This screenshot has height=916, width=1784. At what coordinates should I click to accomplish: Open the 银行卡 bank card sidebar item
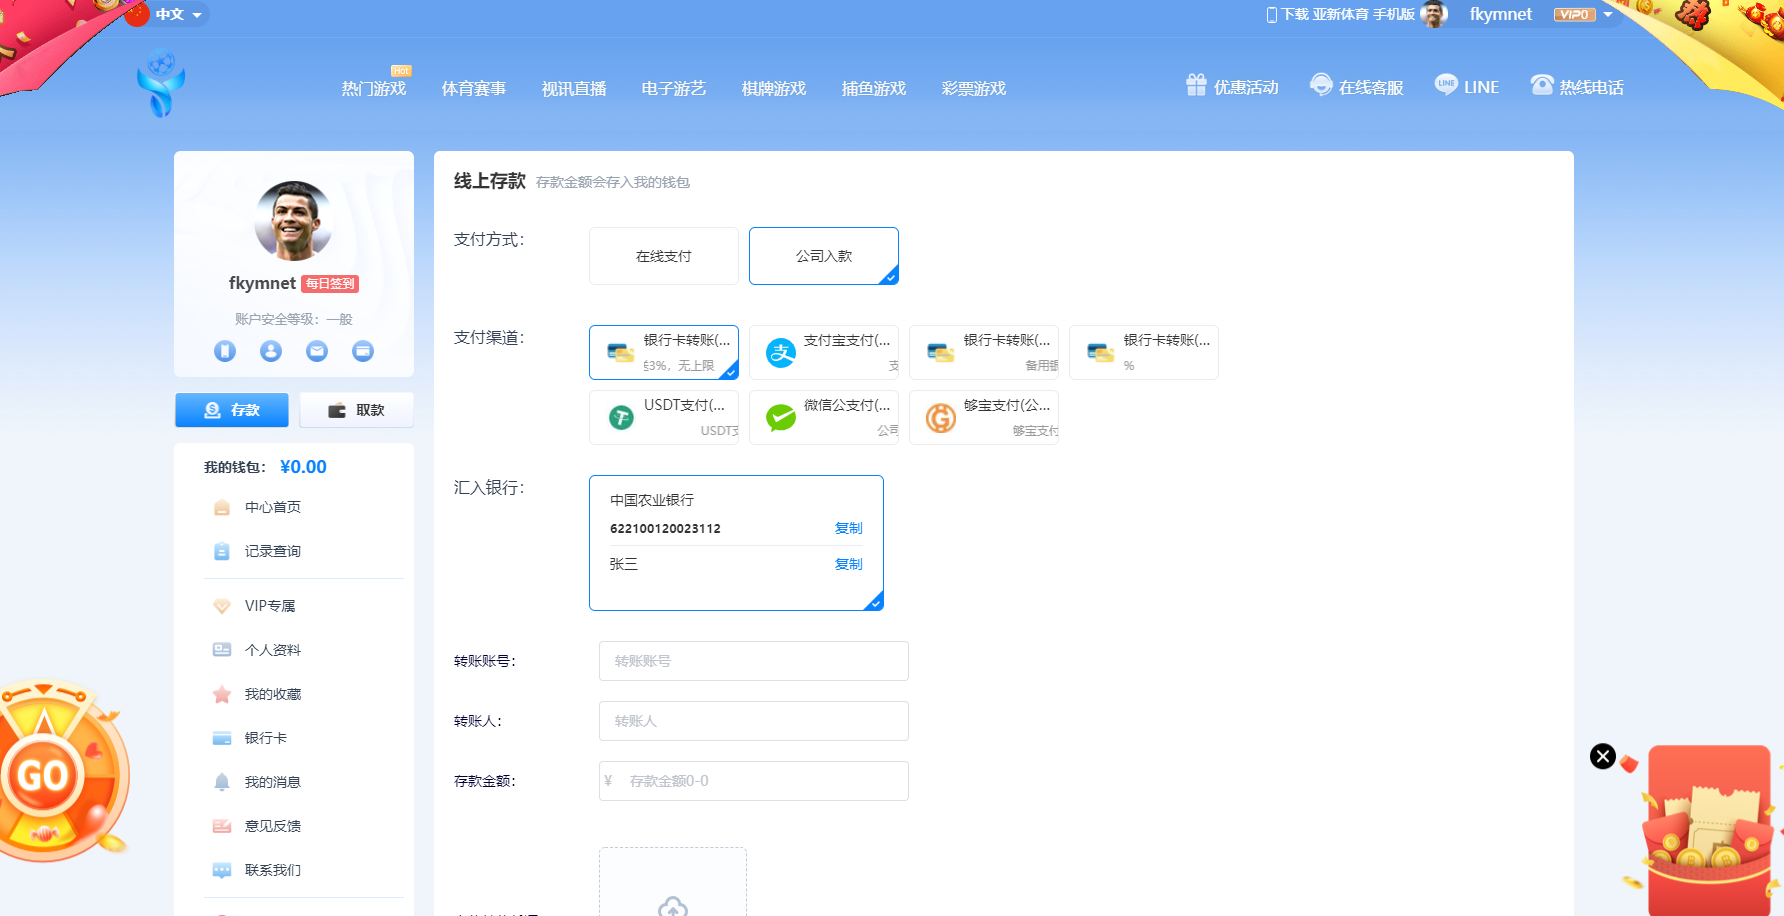point(266,737)
